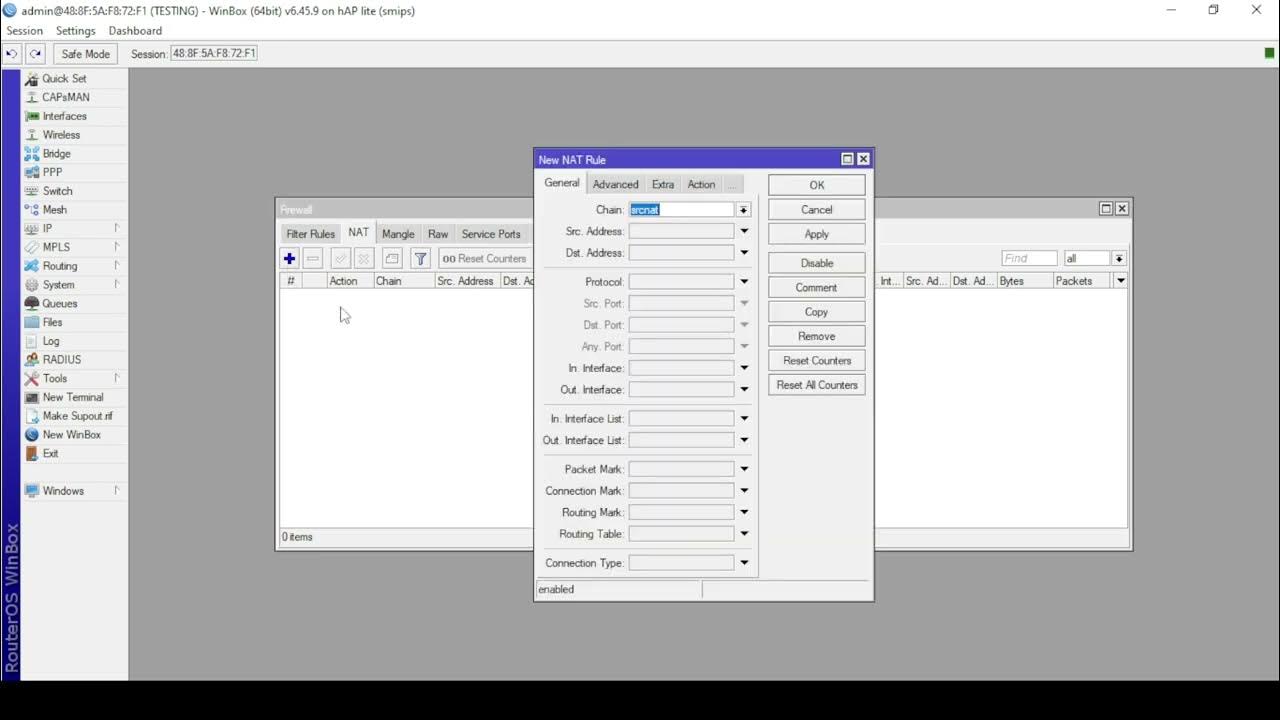The image size is (1280, 720).
Task: Switch to the Extra tab
Action: pos(663,184)
